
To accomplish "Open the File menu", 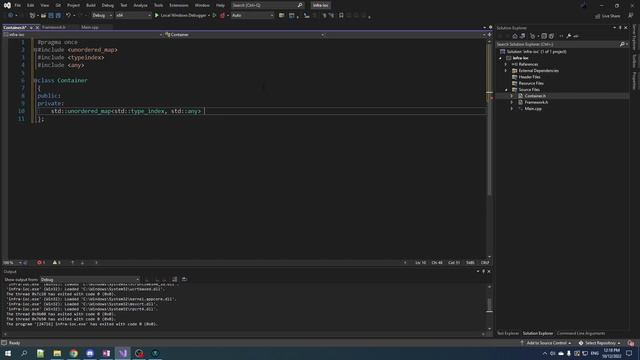I will [x=18, y=5].
